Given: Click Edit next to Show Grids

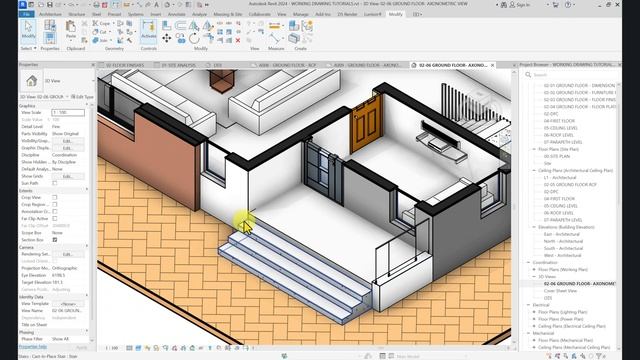Looking at the screenshot, I should [67, 176].
